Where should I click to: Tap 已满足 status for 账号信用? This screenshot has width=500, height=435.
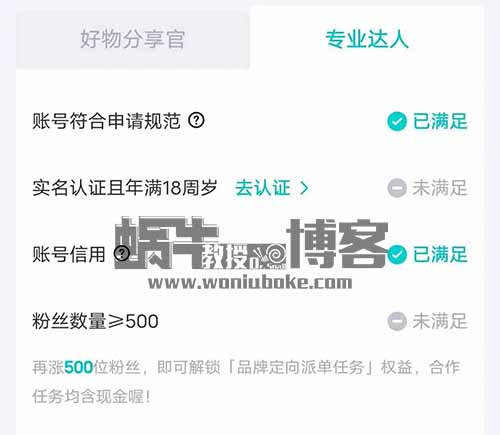click(x=440, y=255)
